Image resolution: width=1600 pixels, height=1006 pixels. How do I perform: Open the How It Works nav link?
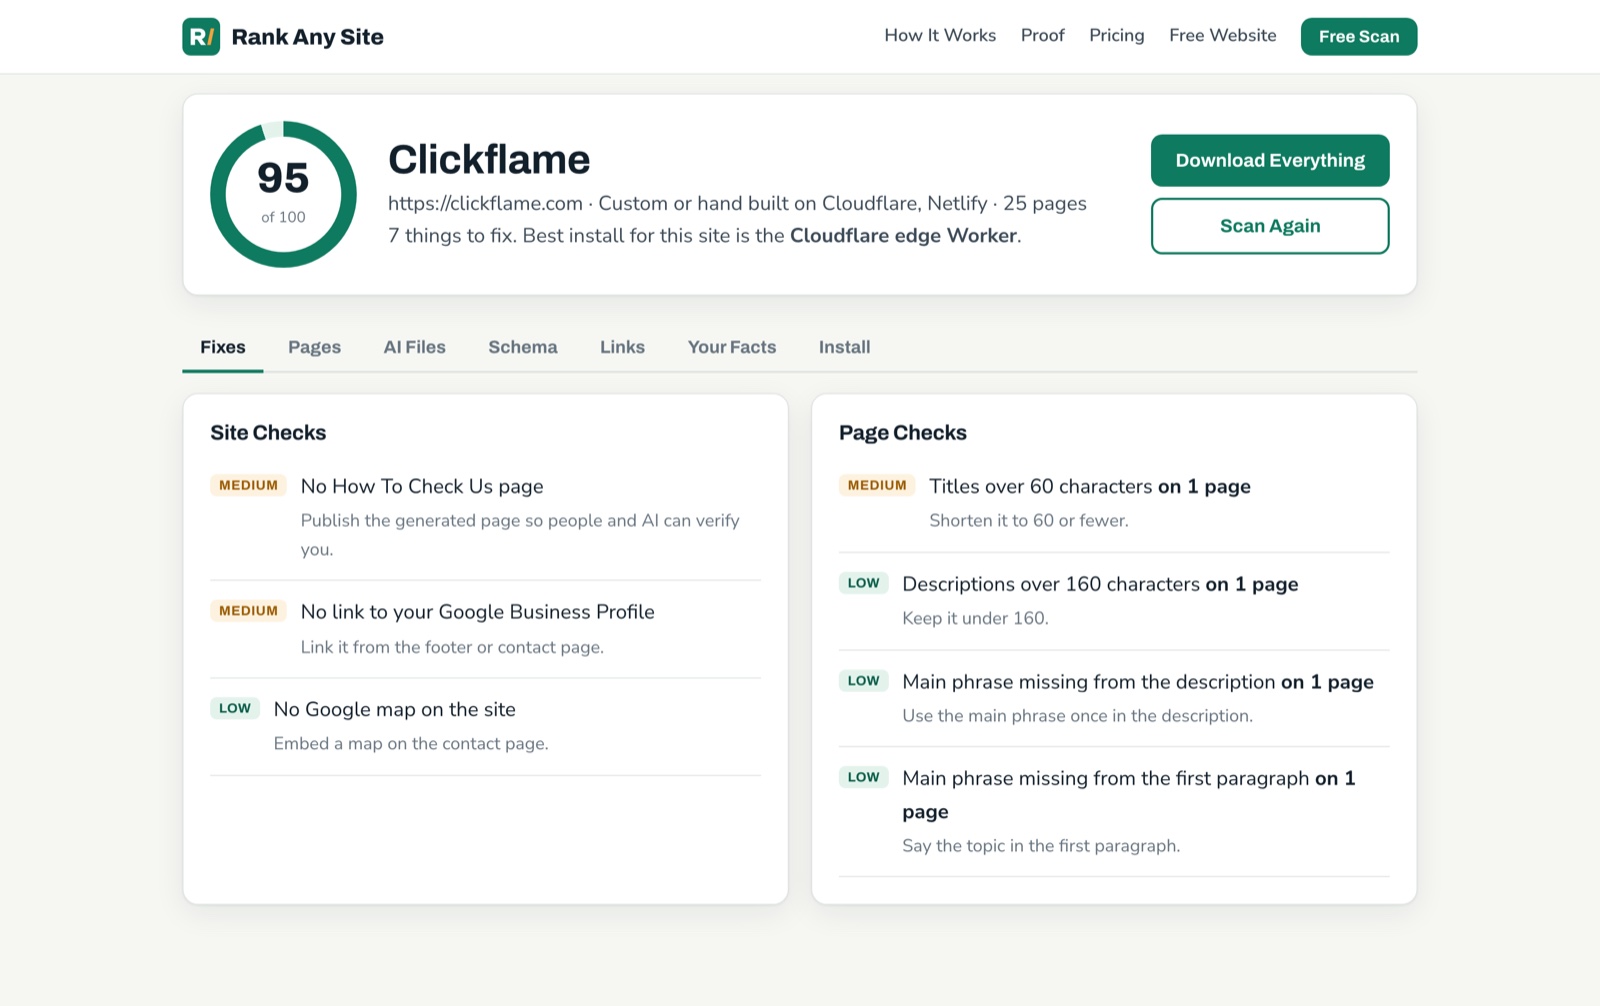tap(940, 36)
